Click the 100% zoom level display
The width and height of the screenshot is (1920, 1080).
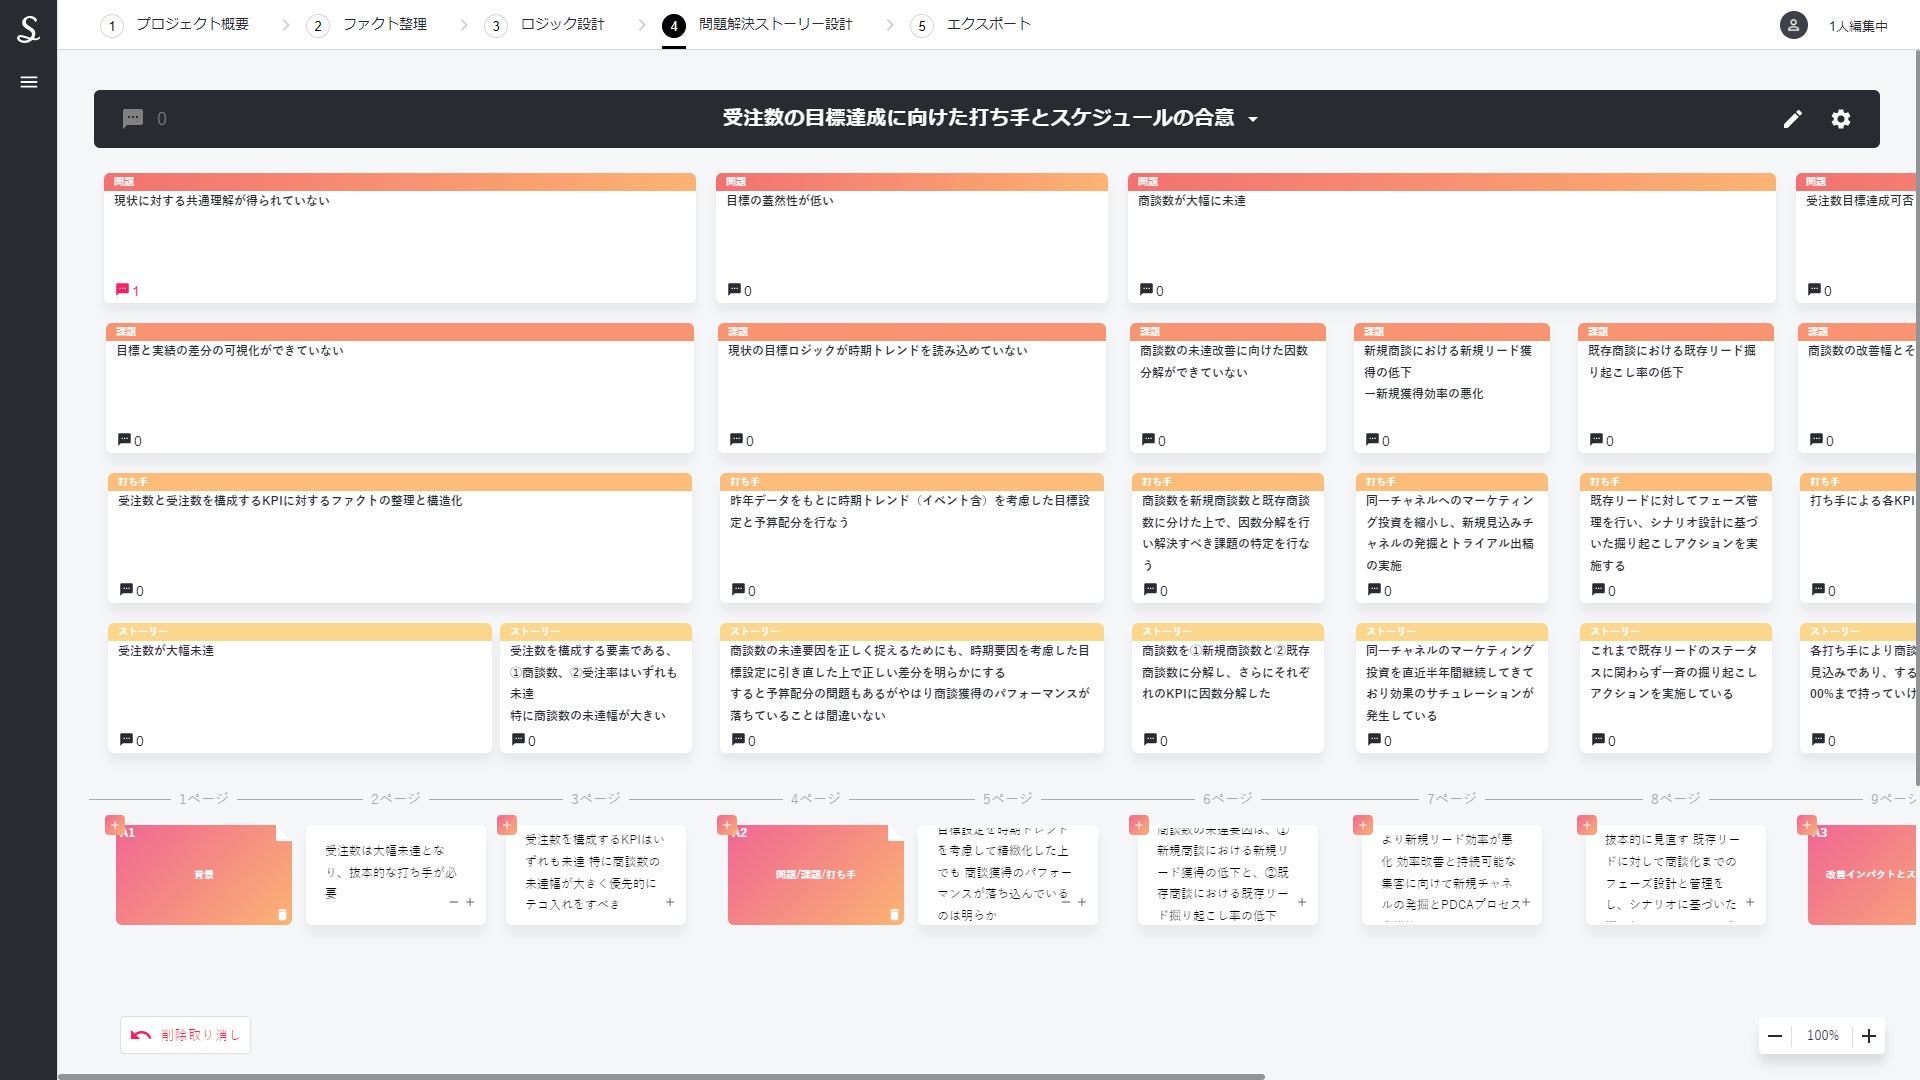click(x=1822, y=1036)
